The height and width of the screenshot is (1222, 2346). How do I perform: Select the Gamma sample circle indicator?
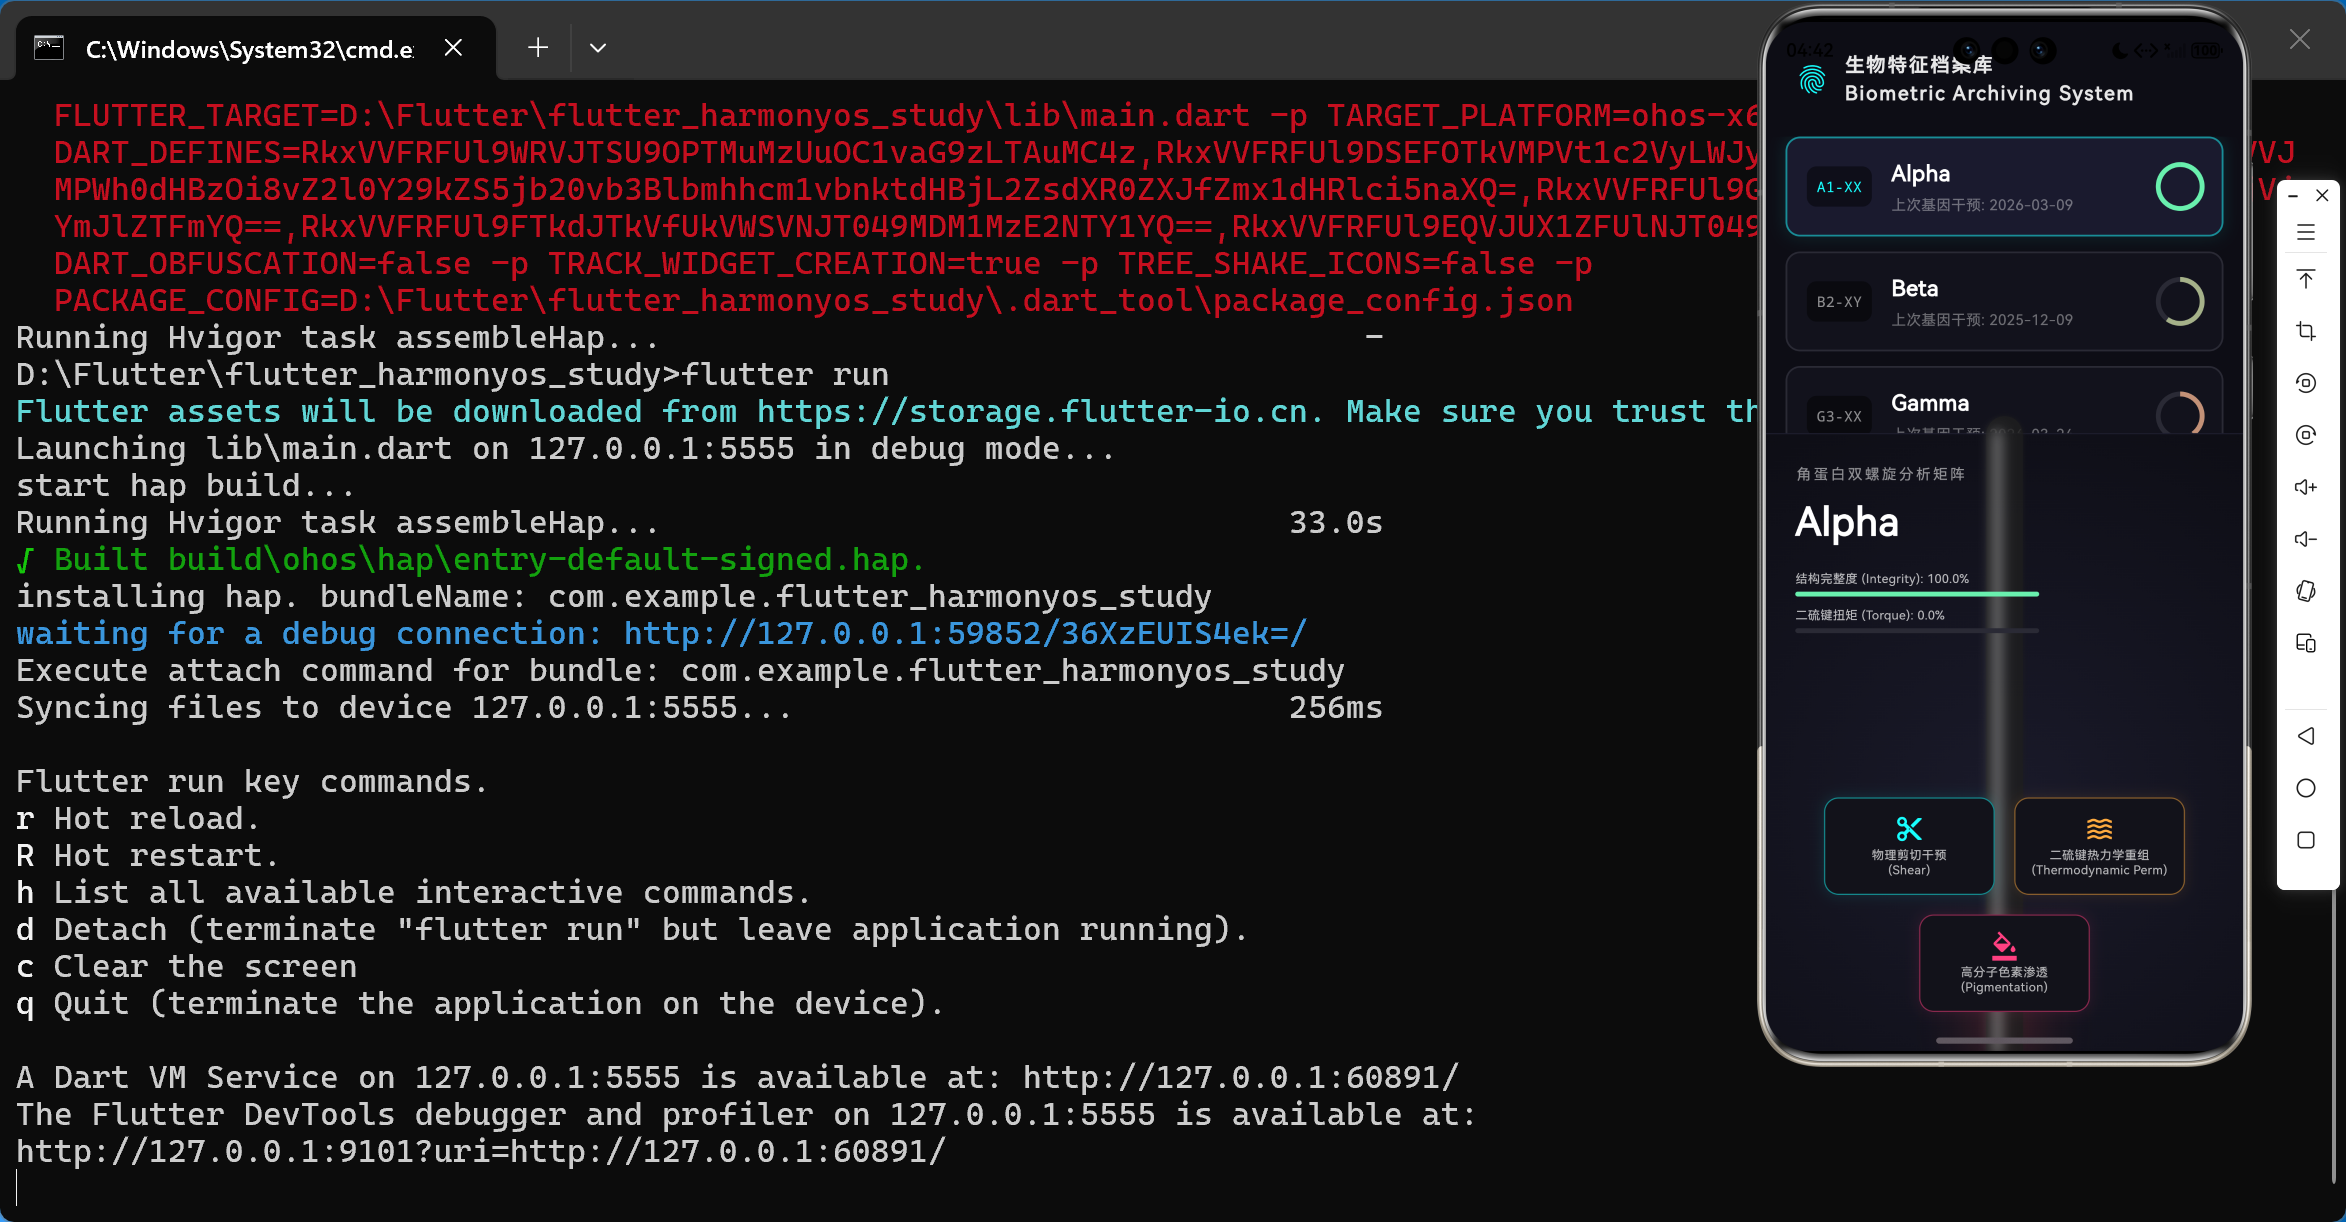(2179, 413)
